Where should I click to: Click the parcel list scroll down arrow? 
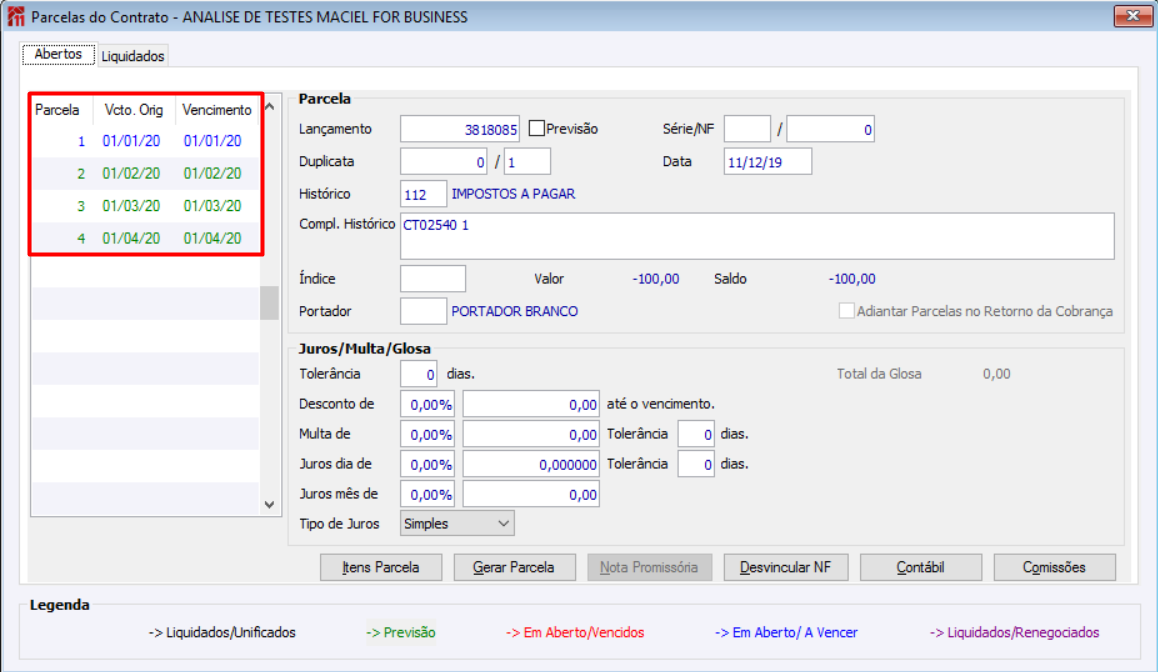(270, 505)
